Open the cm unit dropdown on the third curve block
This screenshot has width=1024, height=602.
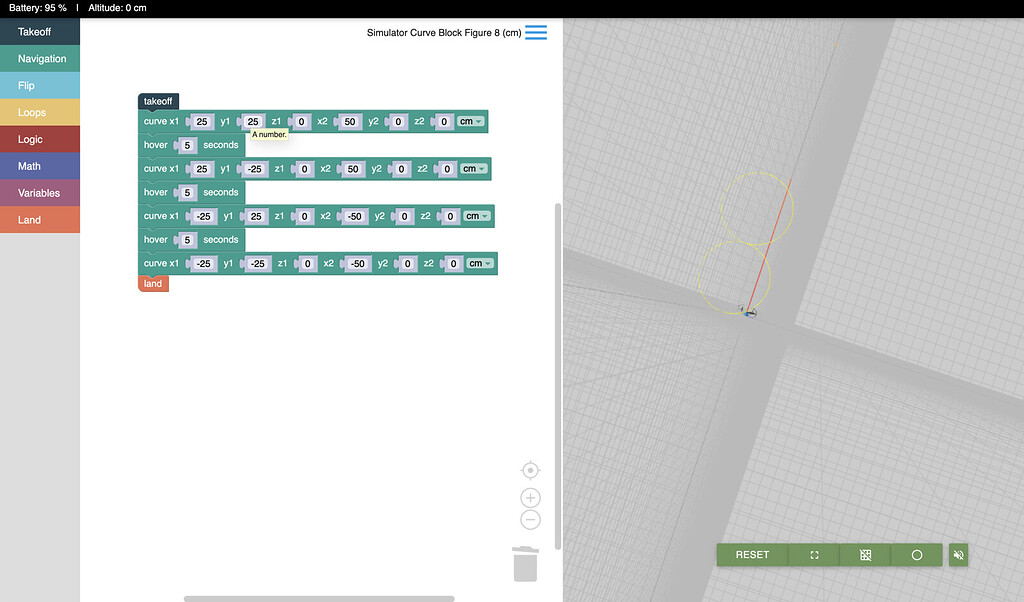(475, 216)
